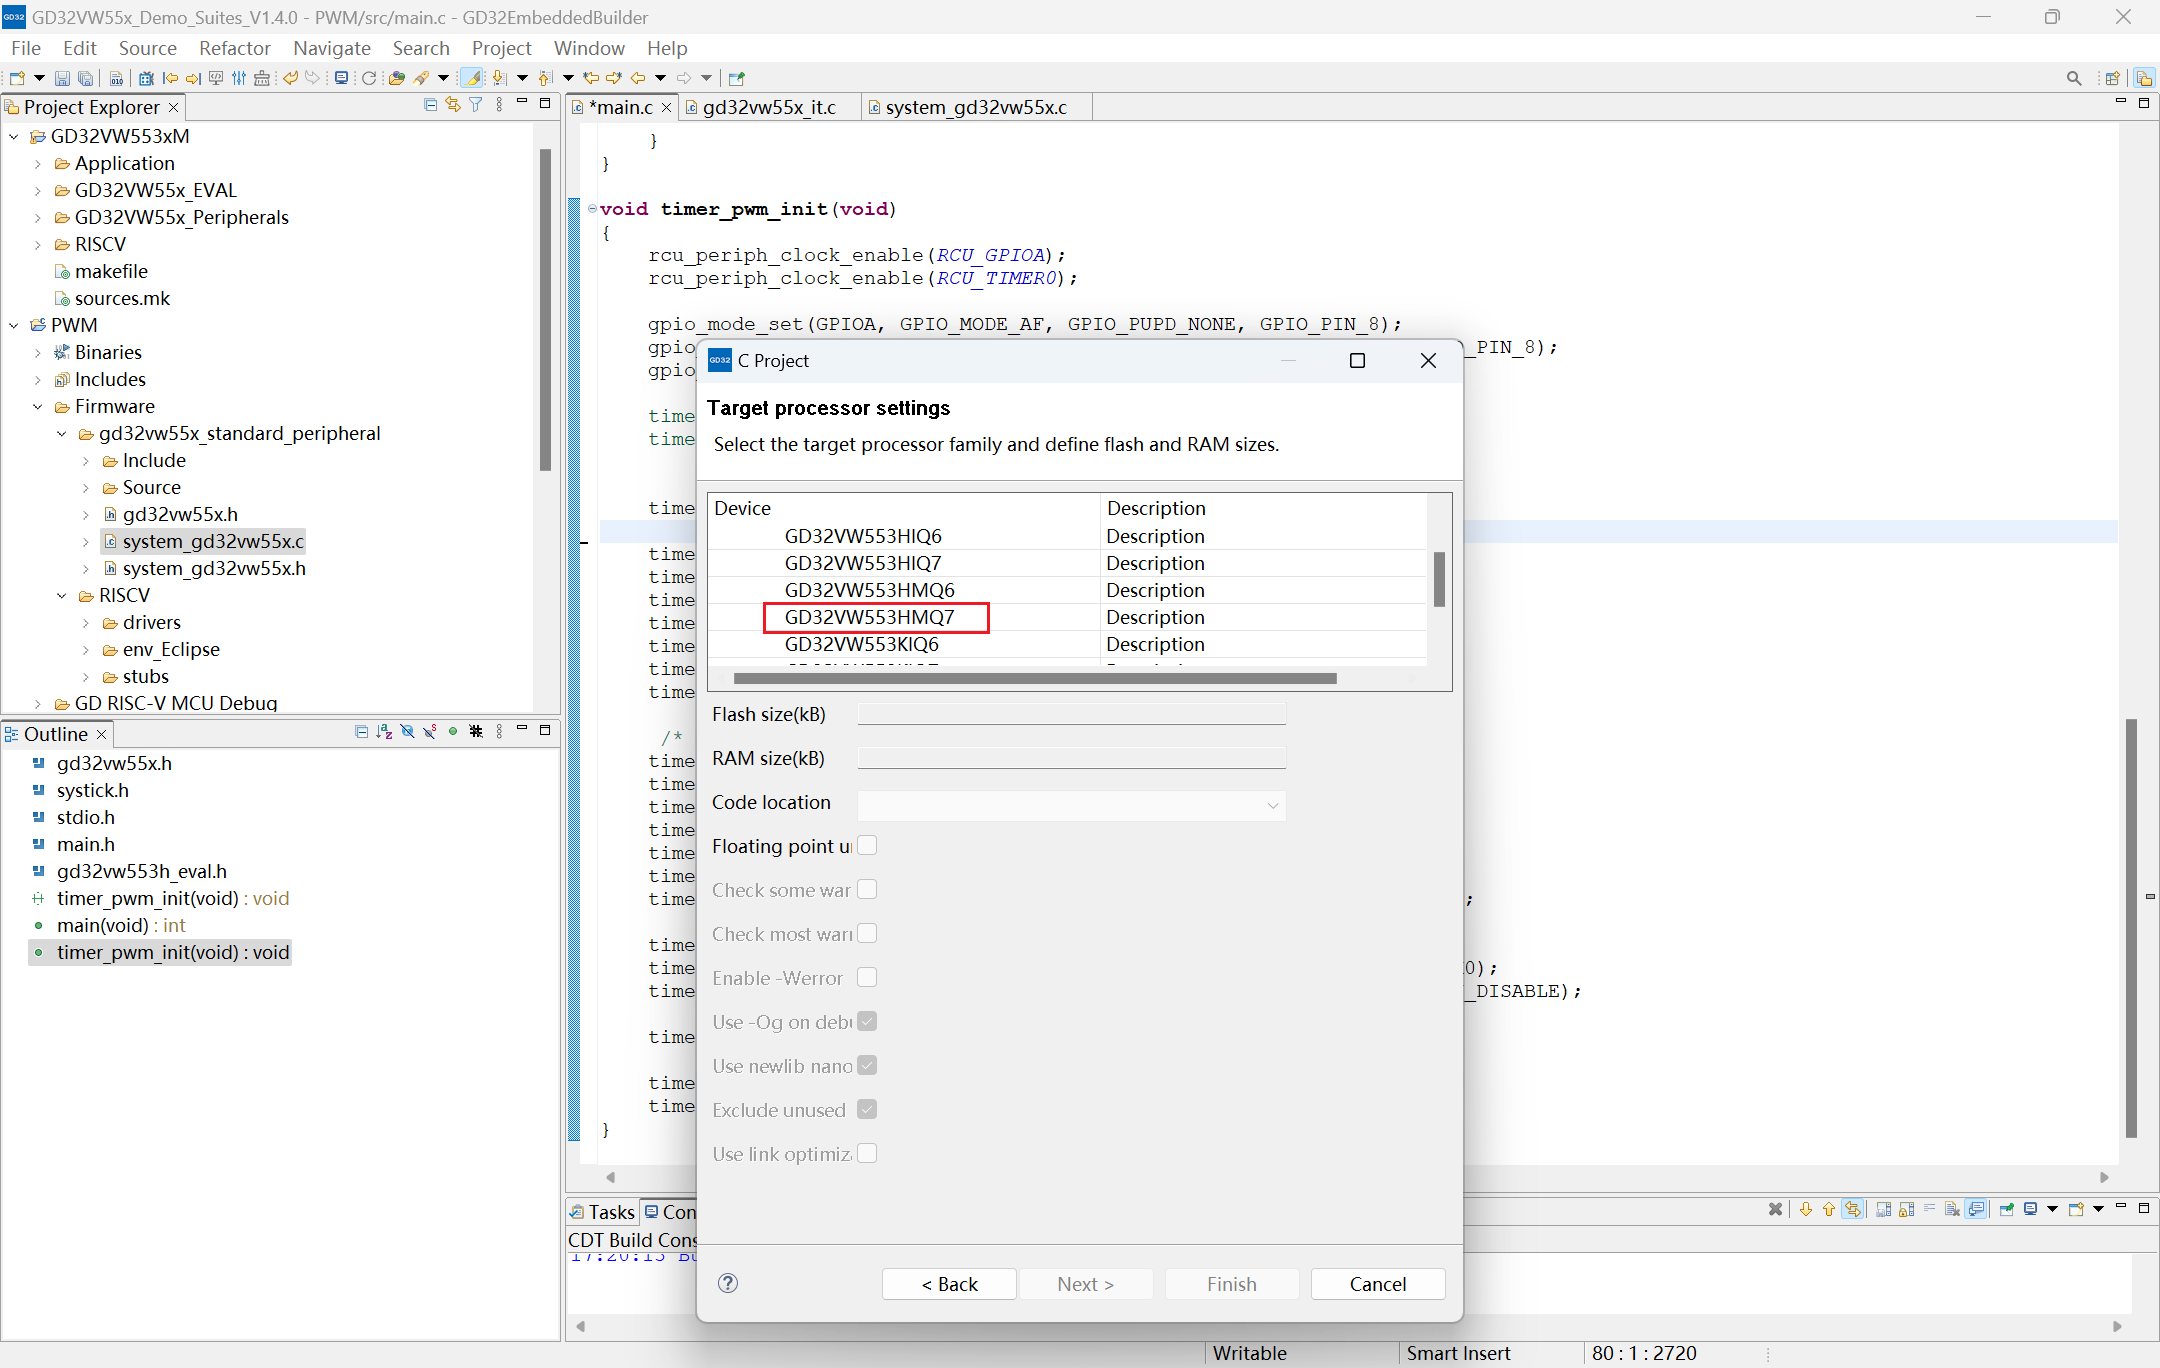
Task: Toggle the Enable -Werror checkbox
Action: coord(867,978)
